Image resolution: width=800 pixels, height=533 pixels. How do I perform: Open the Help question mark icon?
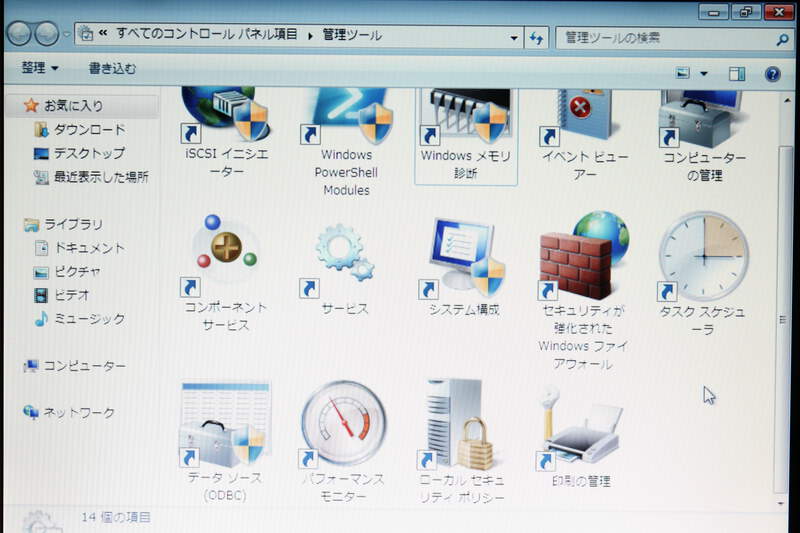pos(772,74)
